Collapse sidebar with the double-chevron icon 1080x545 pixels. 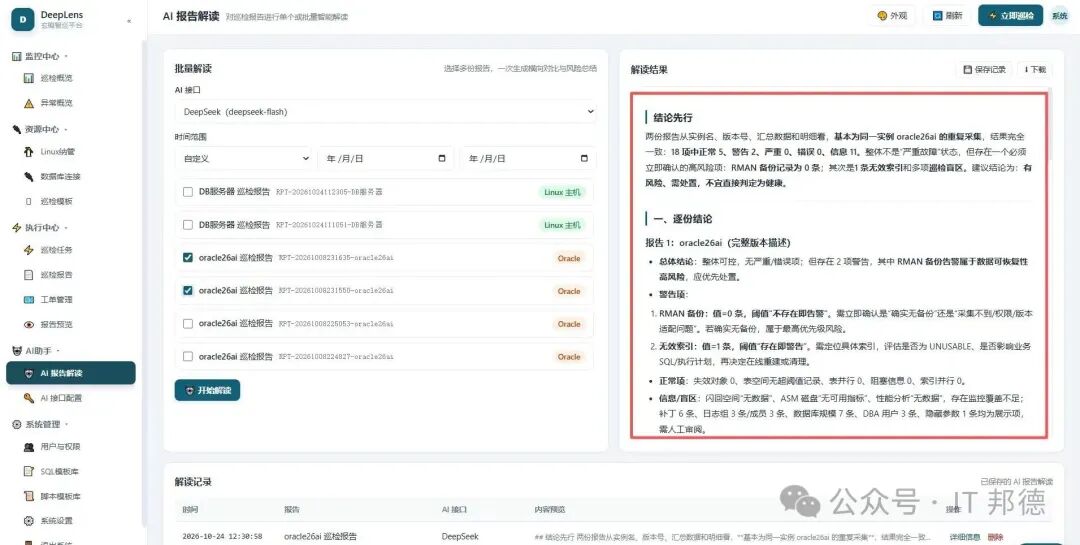click(129, 21)
